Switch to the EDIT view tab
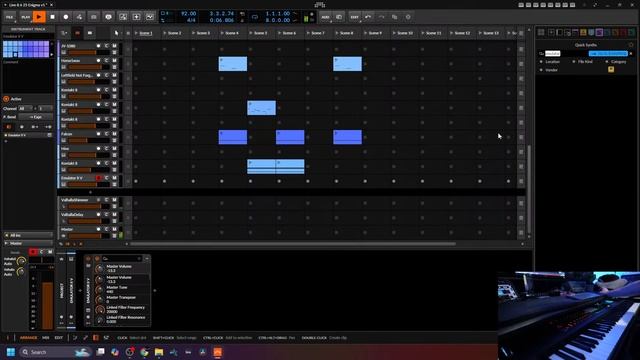Viewport: 640px width, 360px height. click(59, 338)
